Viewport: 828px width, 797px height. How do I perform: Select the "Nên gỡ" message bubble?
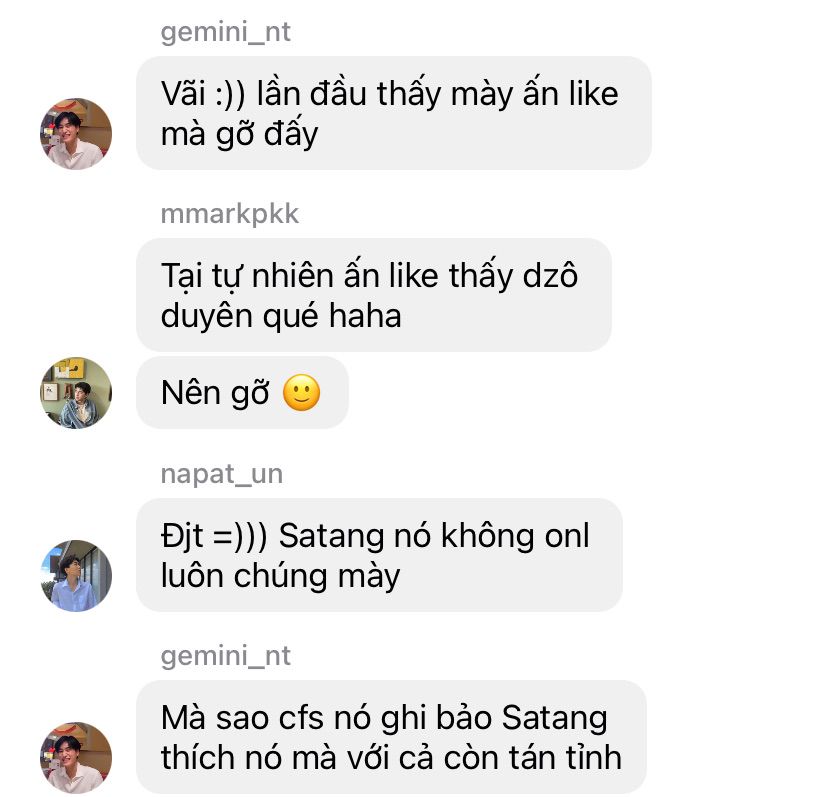pos(242,392)
